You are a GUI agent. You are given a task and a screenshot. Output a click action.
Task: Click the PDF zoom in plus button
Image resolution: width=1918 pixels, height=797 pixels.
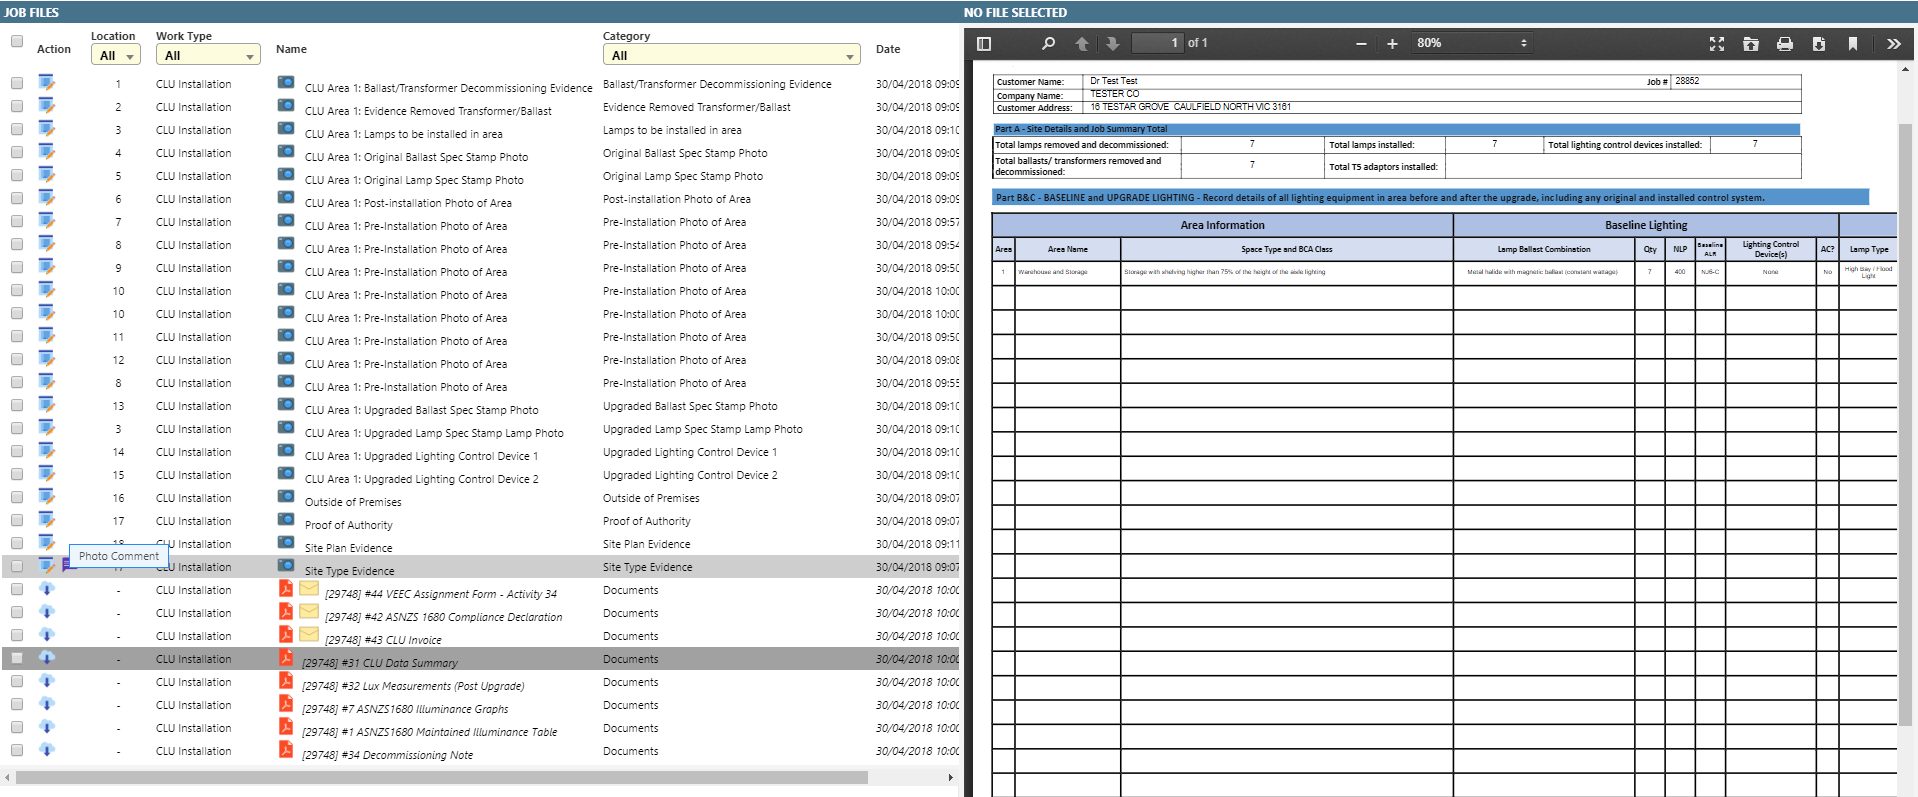[x=1392, y=44]
